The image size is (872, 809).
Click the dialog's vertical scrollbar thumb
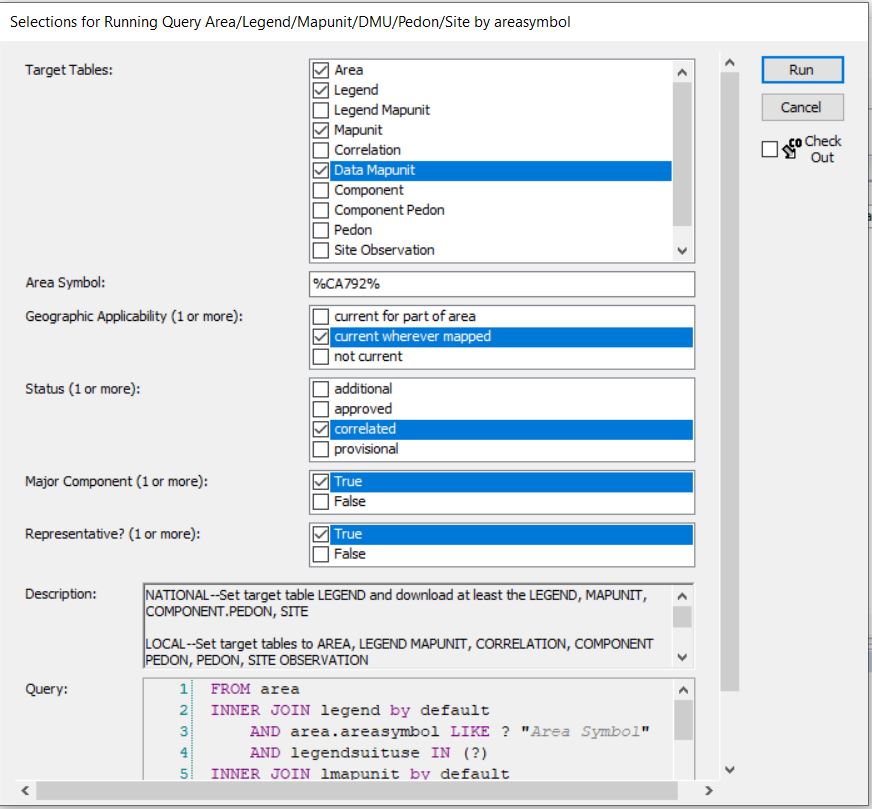(x=730, y=381)
